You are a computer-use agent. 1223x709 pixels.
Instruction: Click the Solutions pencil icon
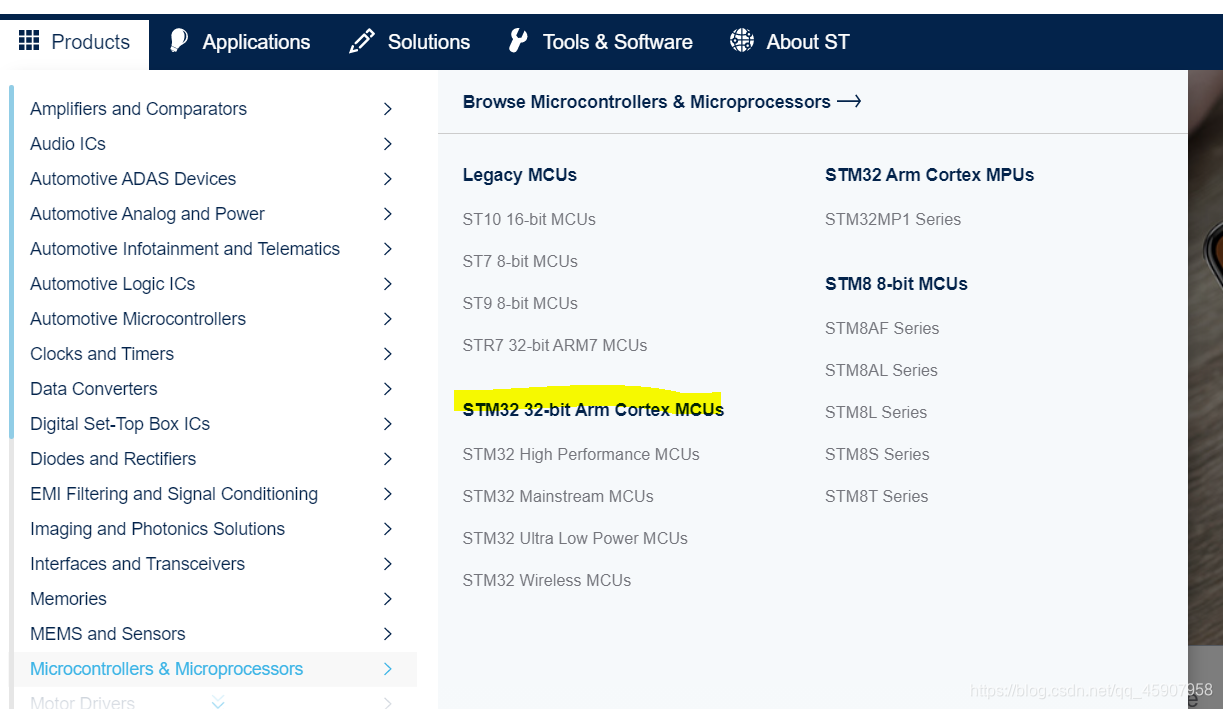(361, 41)
